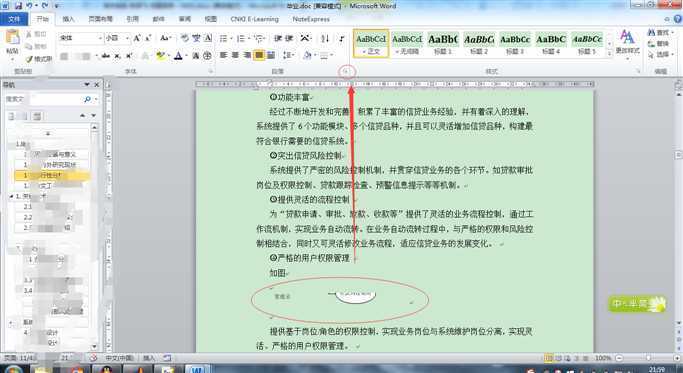Clear formatting with the eraser icon

click(x=185, y=38)
